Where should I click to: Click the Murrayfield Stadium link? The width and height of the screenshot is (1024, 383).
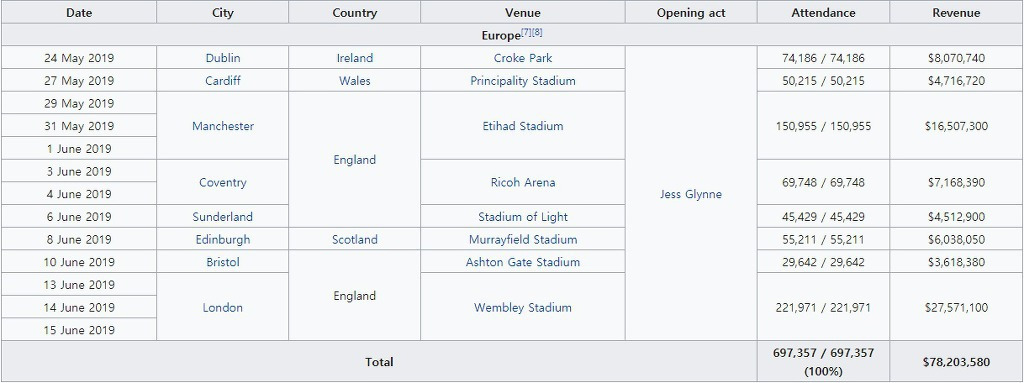coord(522,240)
